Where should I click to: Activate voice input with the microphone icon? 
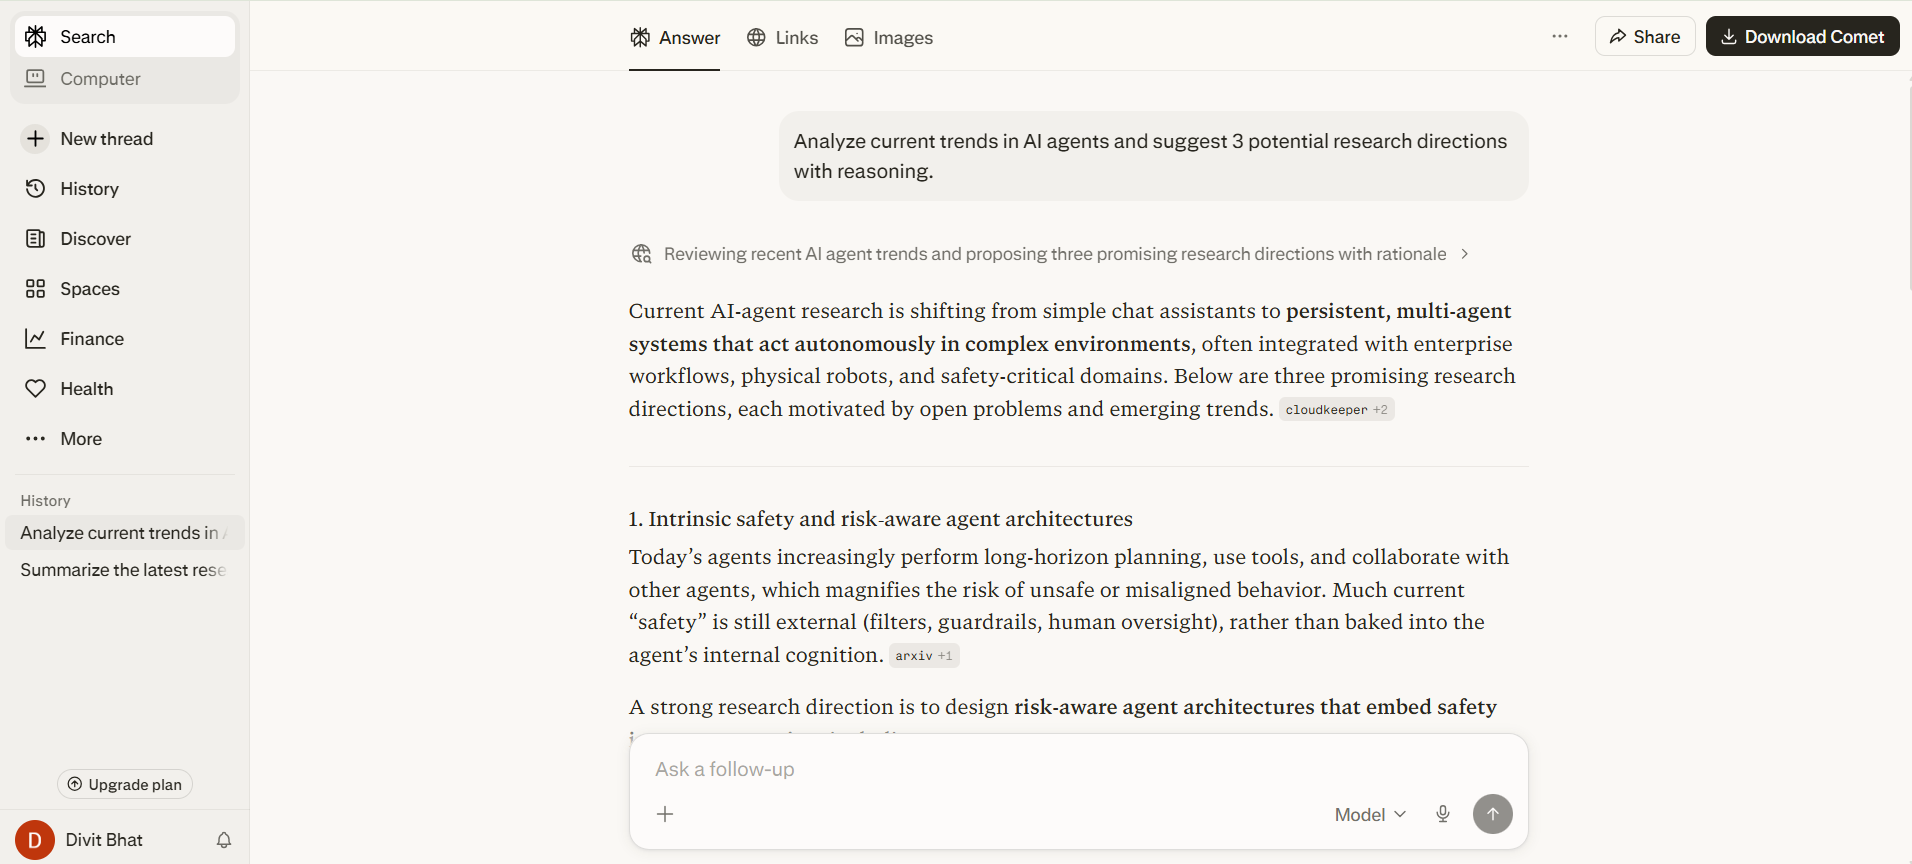click(x=1443, y=814)
